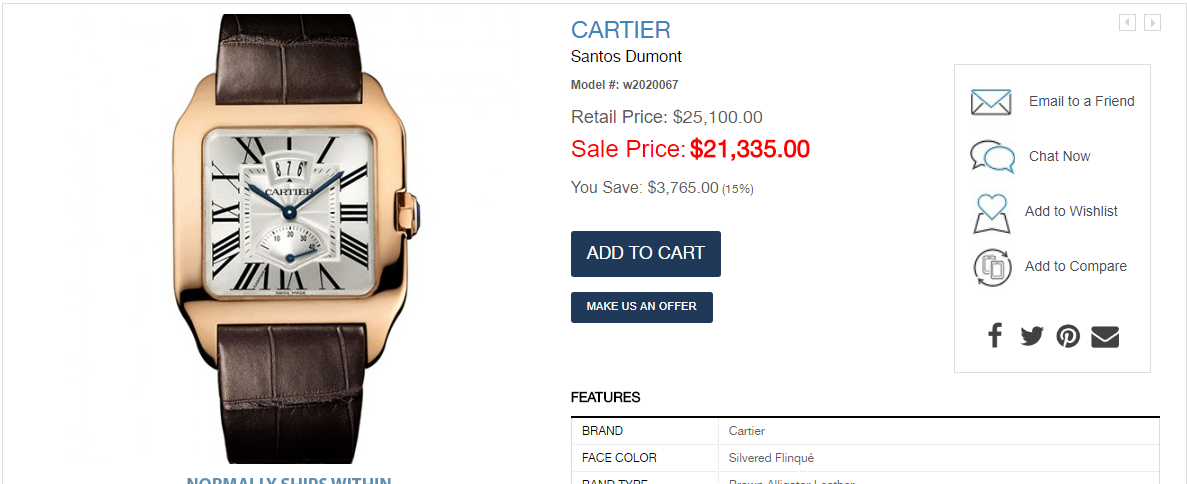Image resolution: width=1187 pixels, height=484 pixels.
Task: Click Make Us An Offer button
Action: click(x=641, y=307)
